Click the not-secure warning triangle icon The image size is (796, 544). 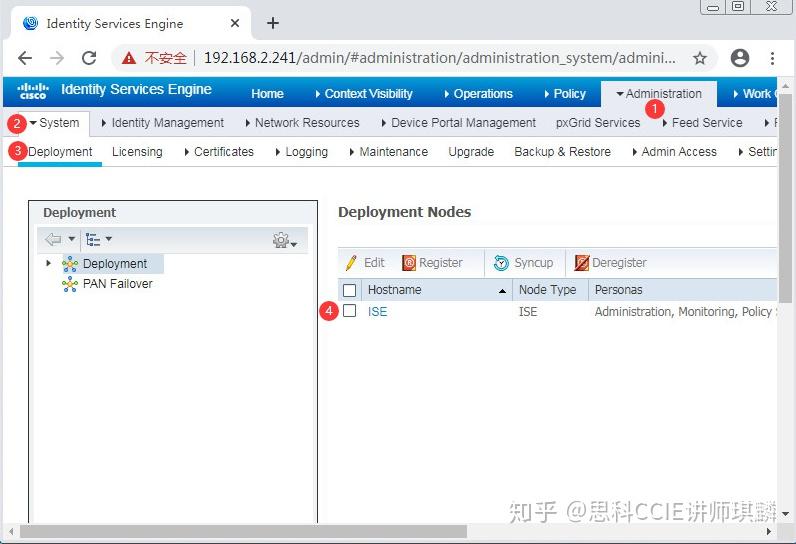pyautogui.click(x=129, y=58)
